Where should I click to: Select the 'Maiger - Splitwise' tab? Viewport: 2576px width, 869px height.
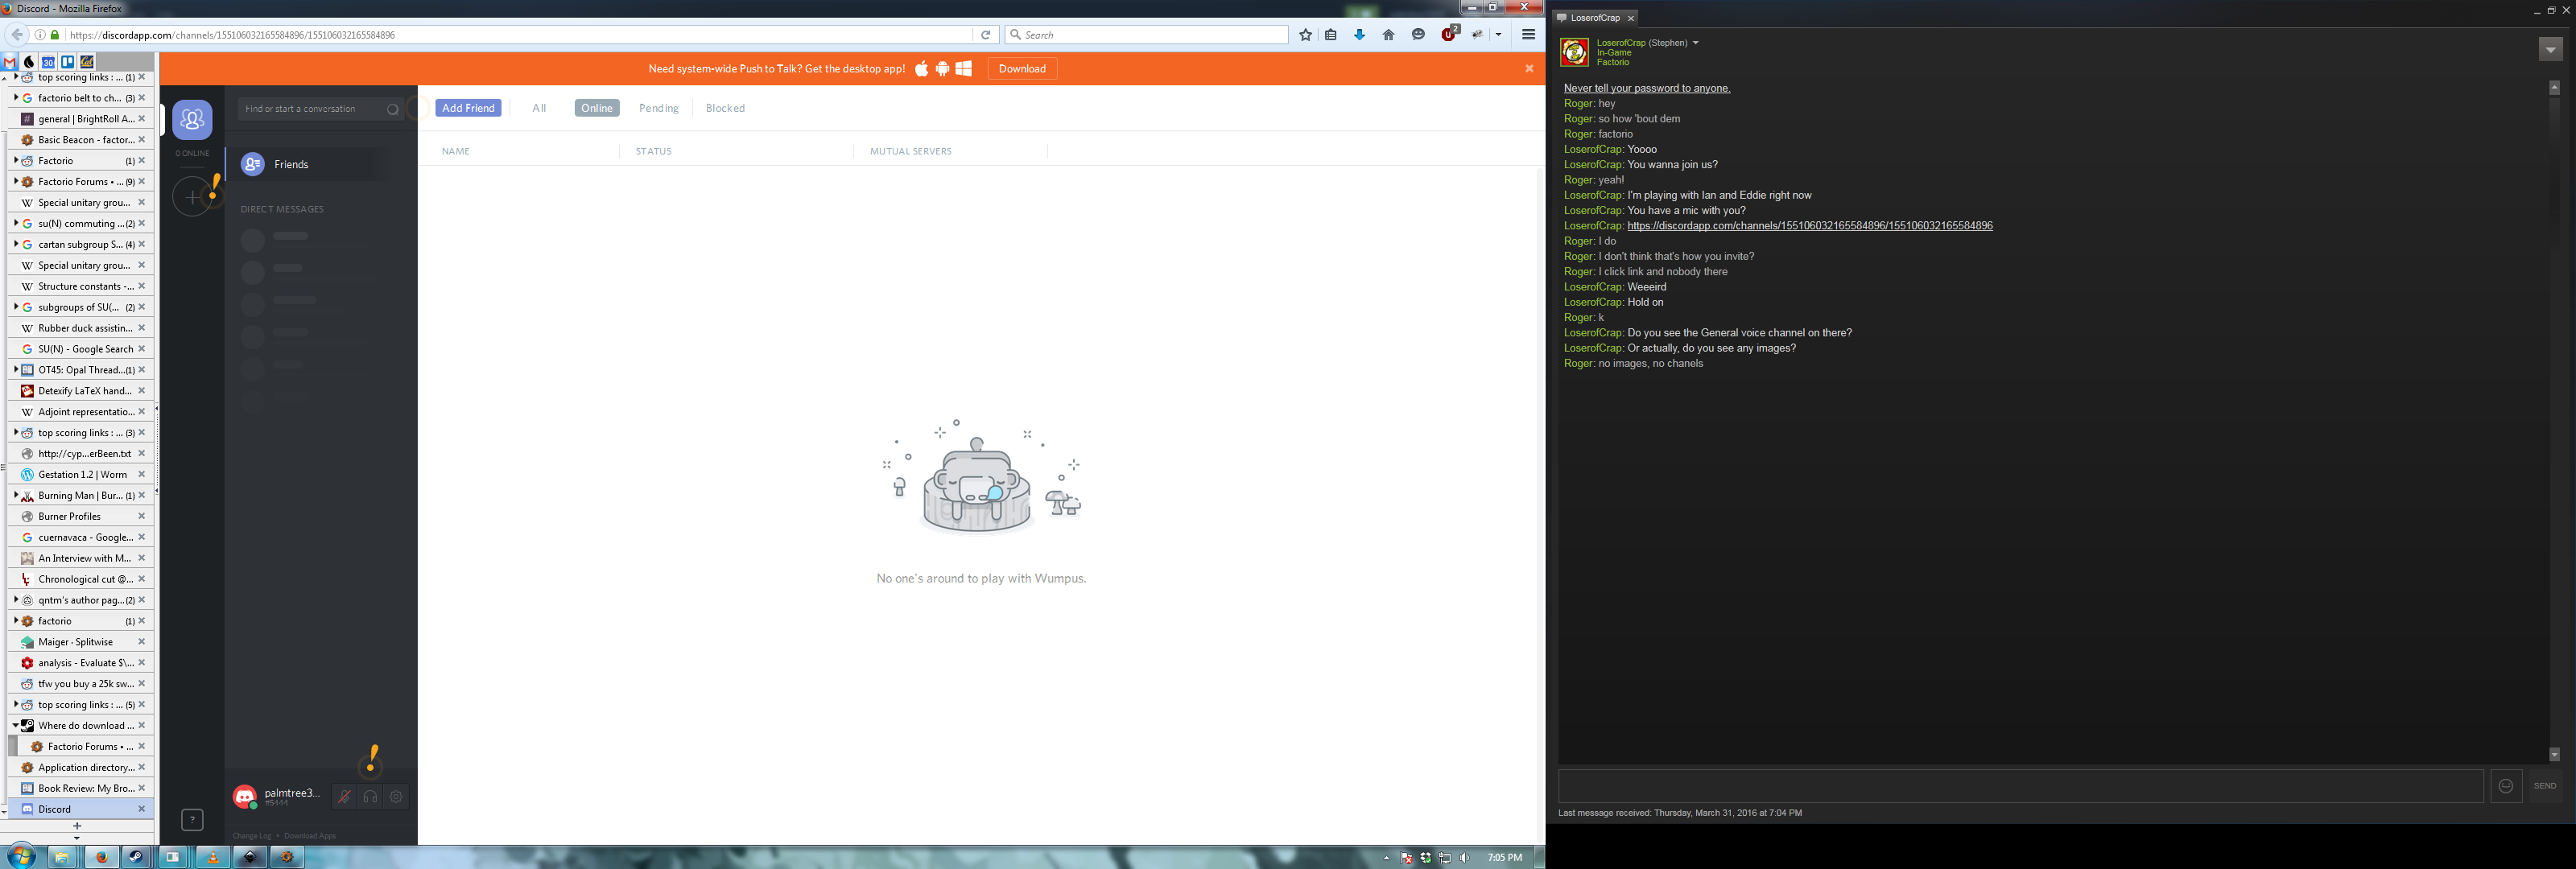[x=81, y=642]
